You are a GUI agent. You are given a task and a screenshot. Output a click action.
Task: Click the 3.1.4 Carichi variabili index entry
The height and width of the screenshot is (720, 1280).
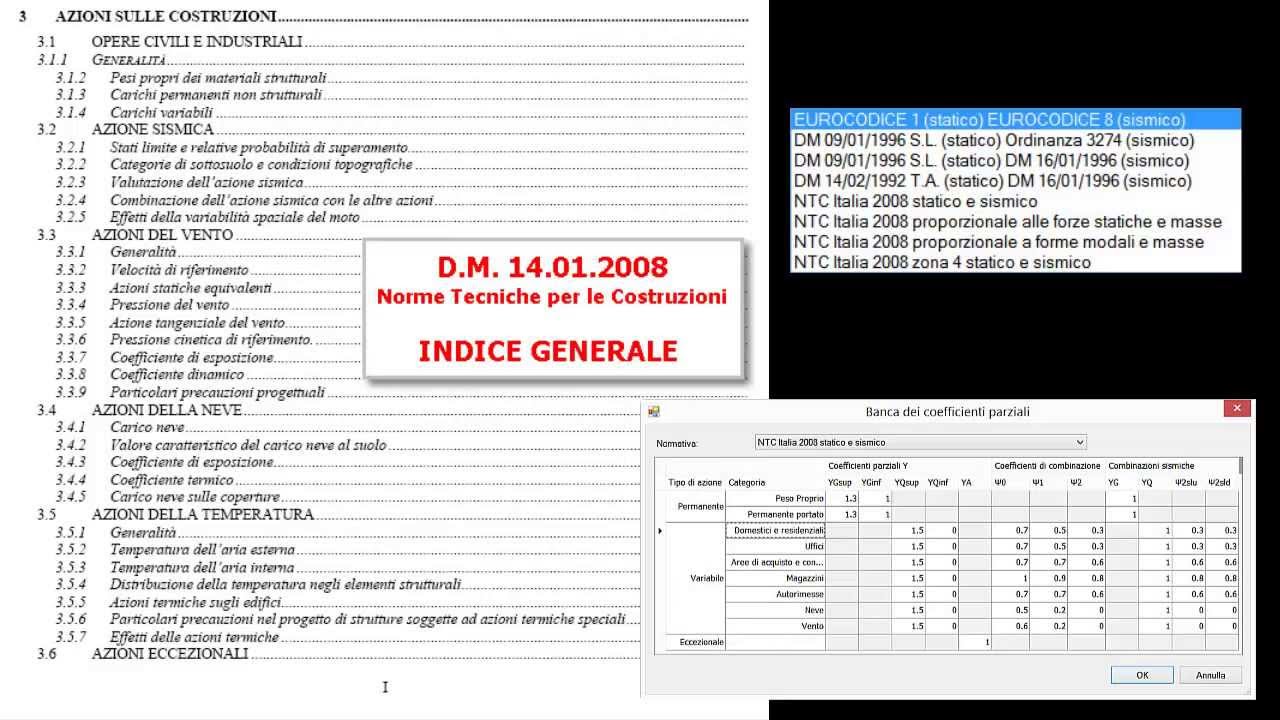135,112
